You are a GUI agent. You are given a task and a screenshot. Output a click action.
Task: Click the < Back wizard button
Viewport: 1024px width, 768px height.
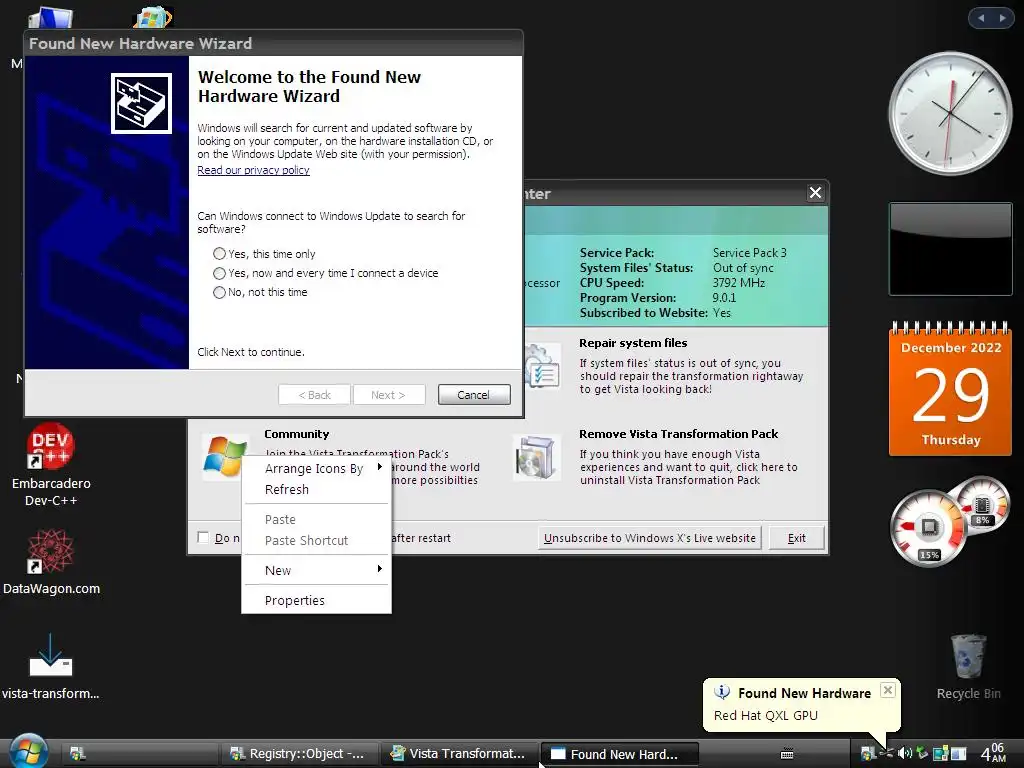(314, 394)
